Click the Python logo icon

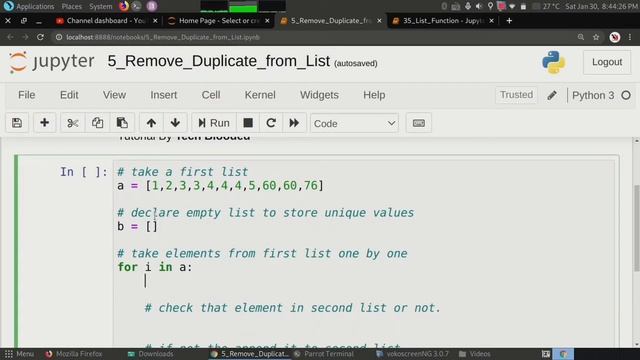tap(554, 62)
